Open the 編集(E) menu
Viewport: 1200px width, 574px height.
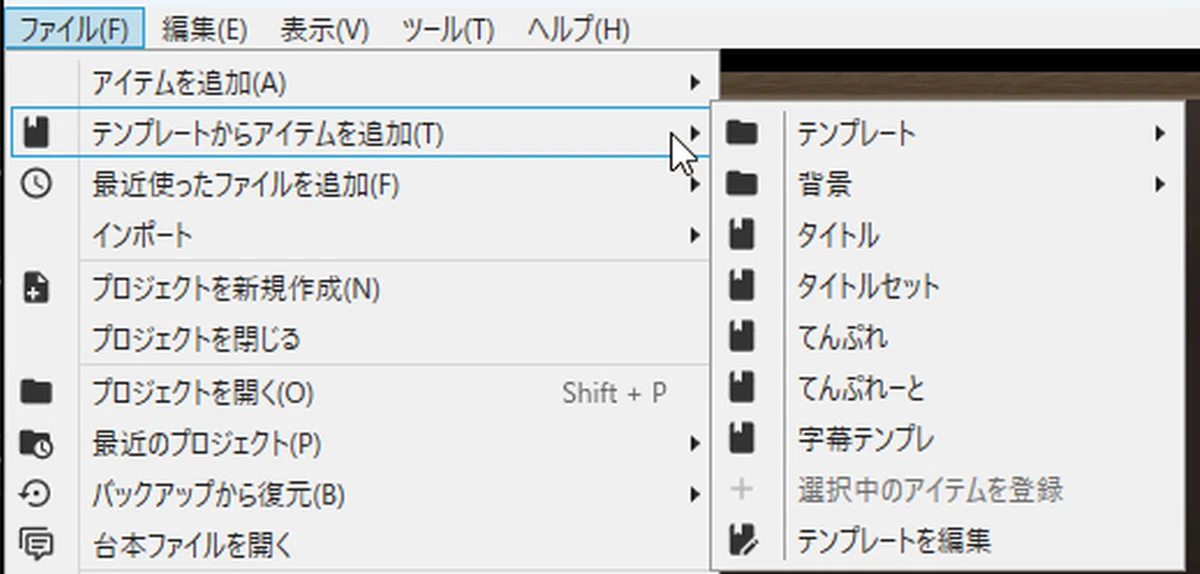(204, 29)
